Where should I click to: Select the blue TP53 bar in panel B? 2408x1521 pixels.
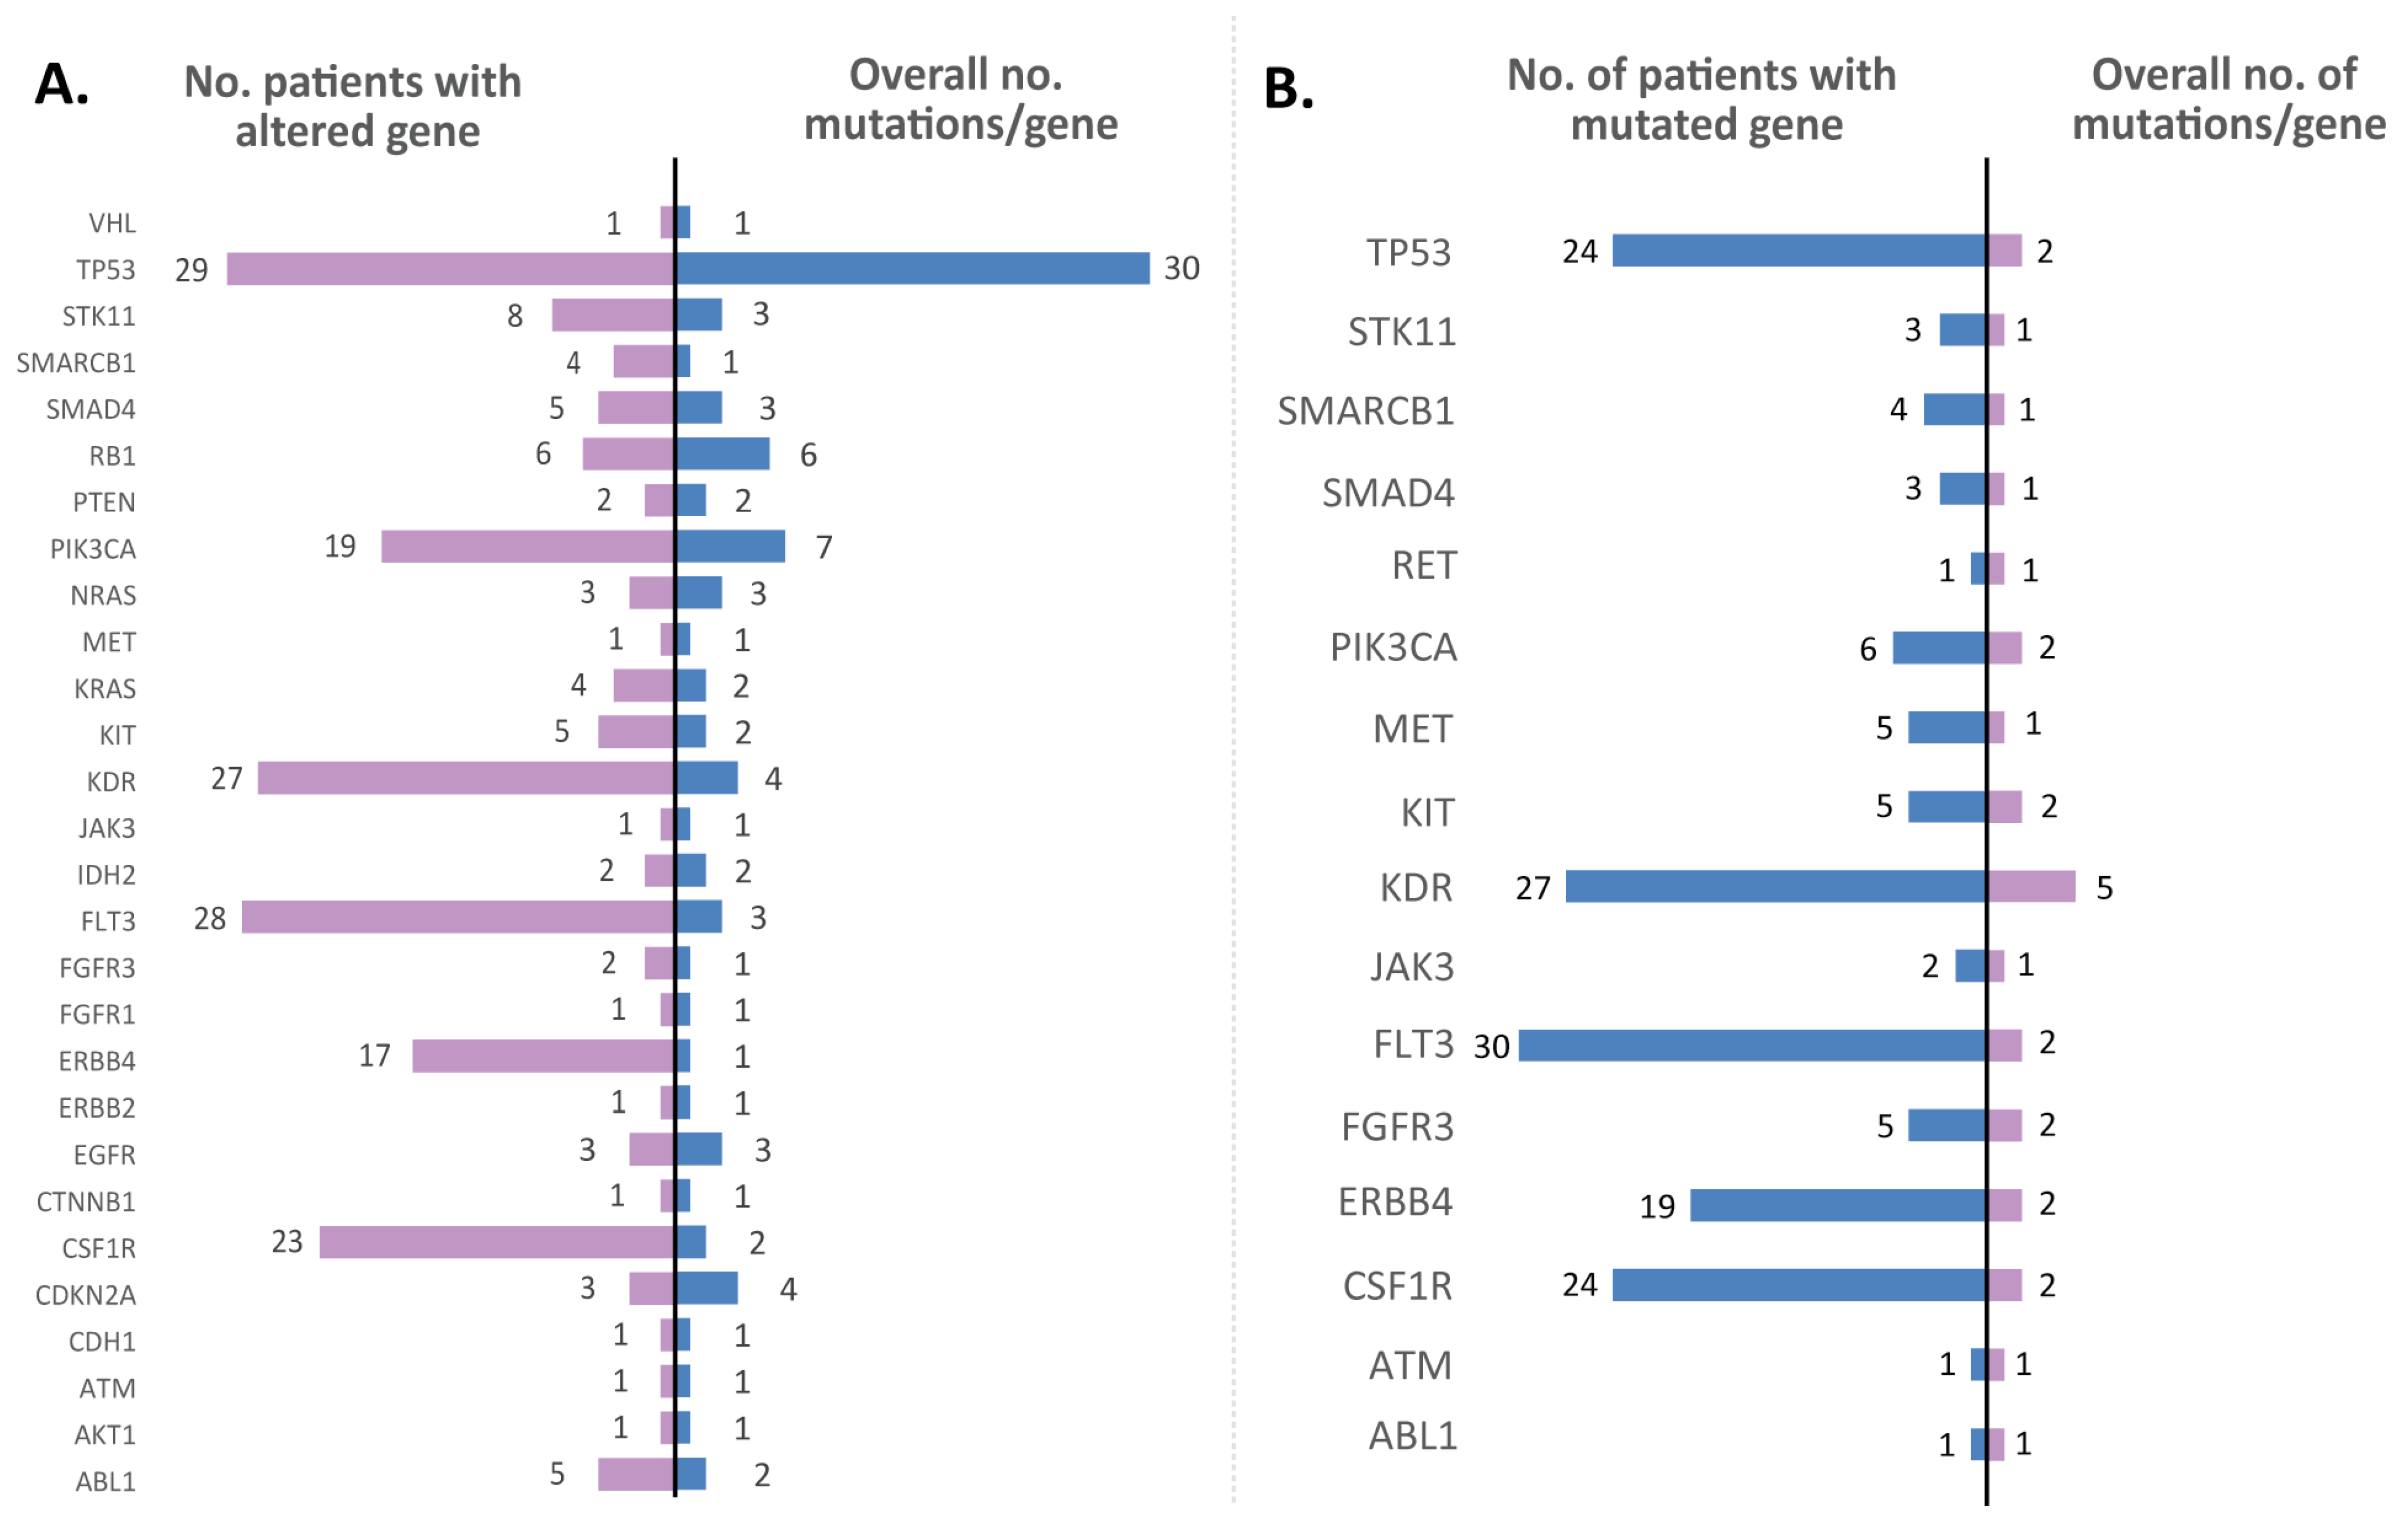[1798, 250]
